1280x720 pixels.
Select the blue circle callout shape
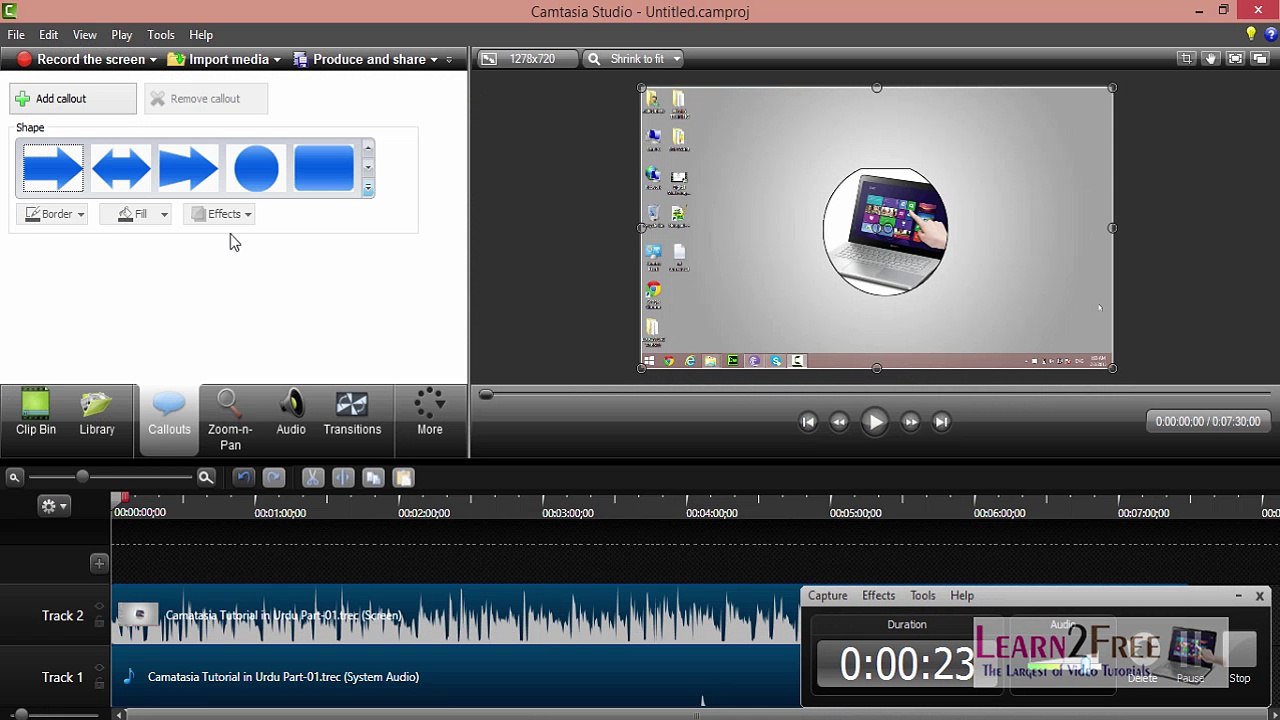[256, 168]
